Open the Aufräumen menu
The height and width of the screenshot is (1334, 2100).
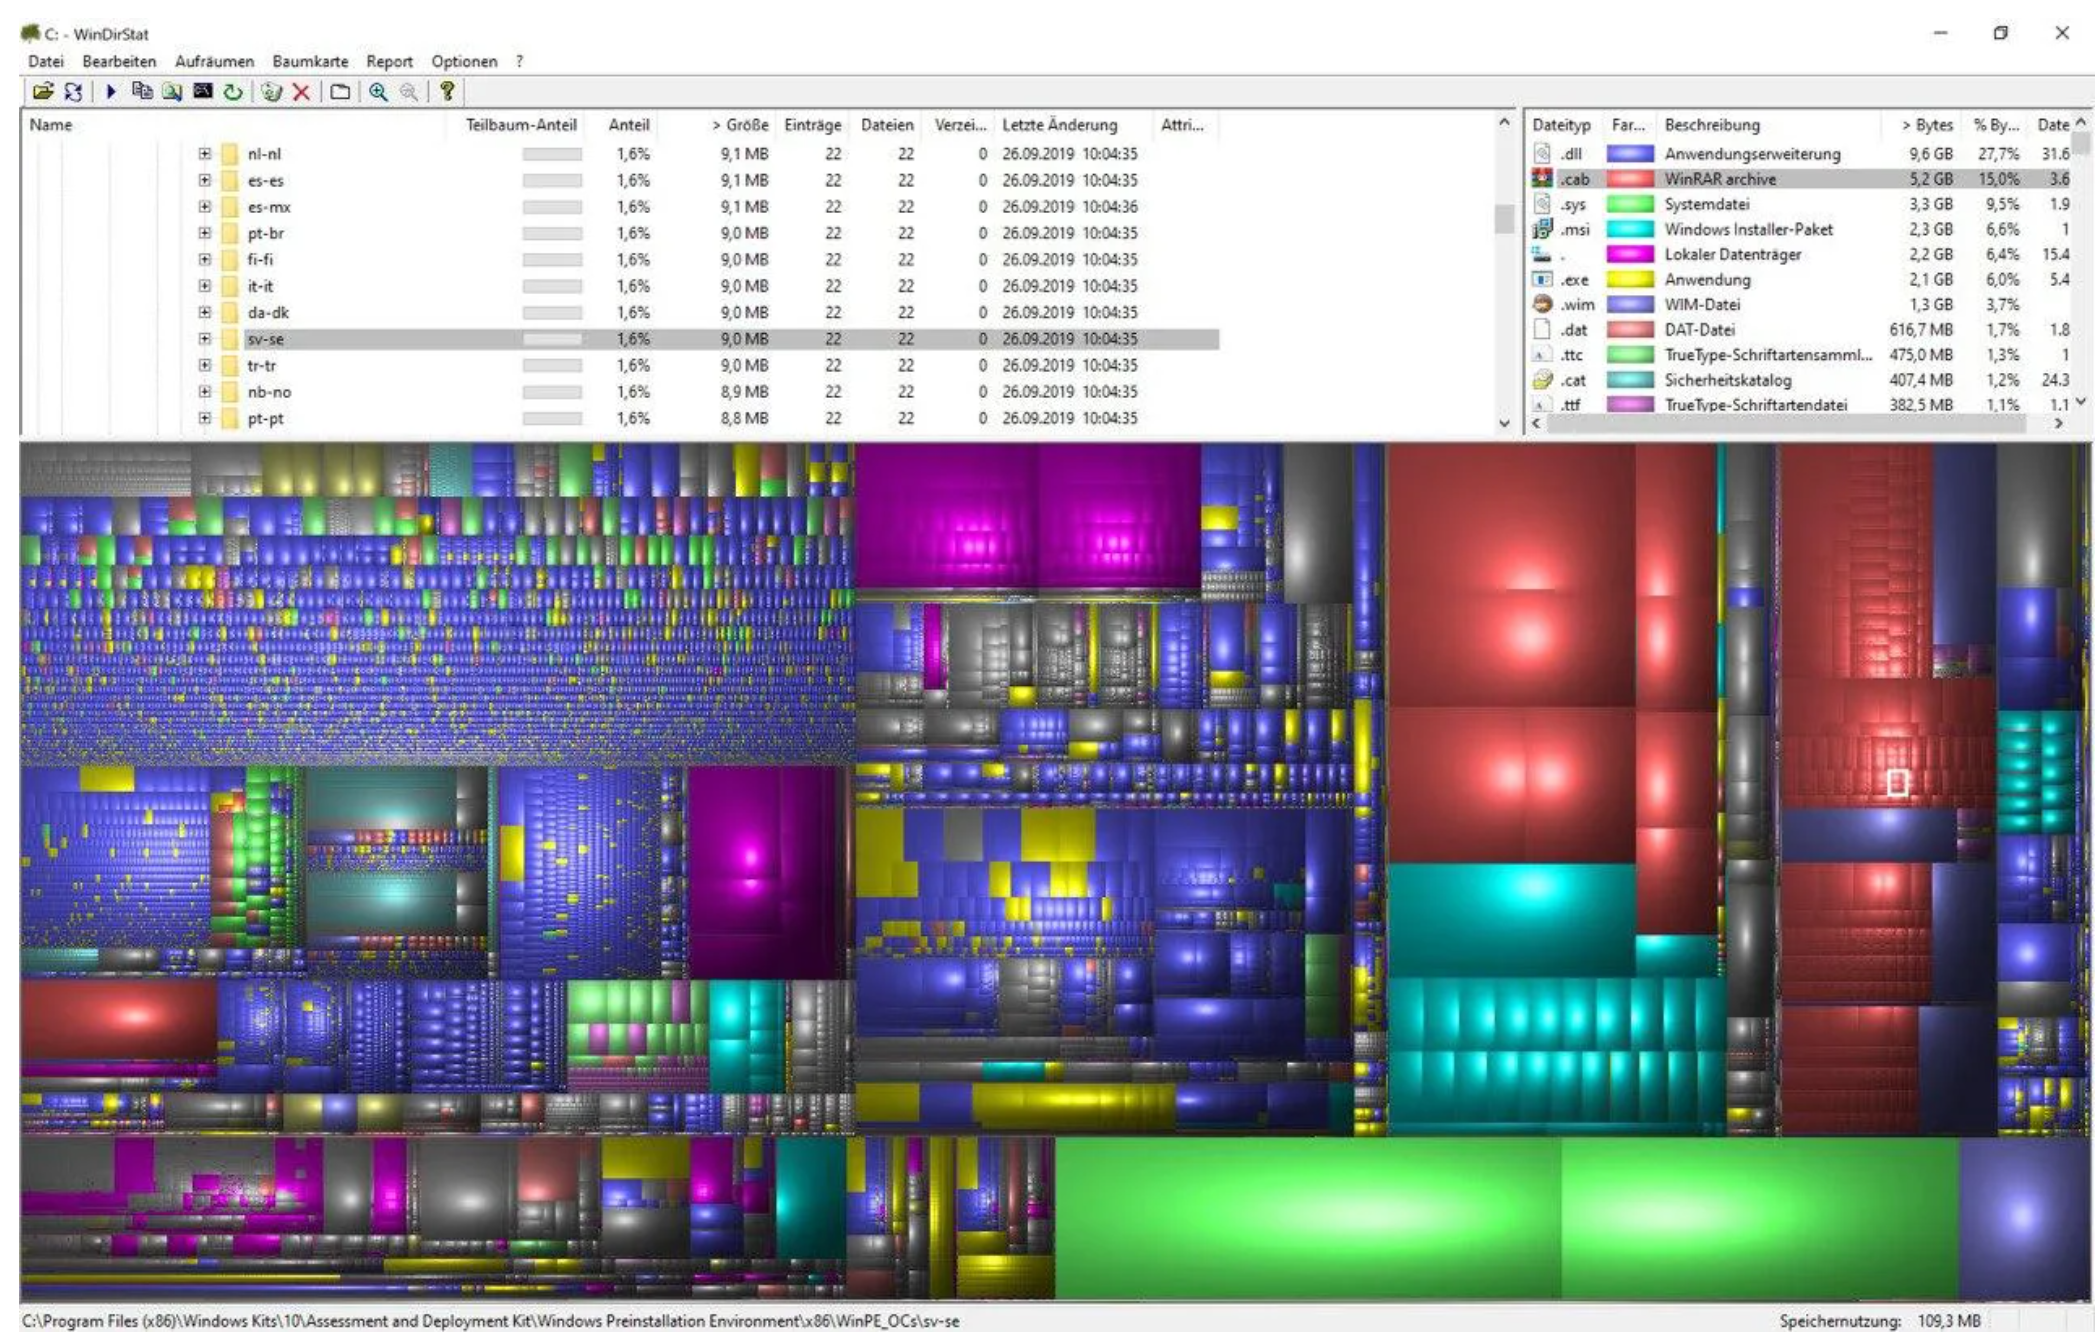point(214,61)
